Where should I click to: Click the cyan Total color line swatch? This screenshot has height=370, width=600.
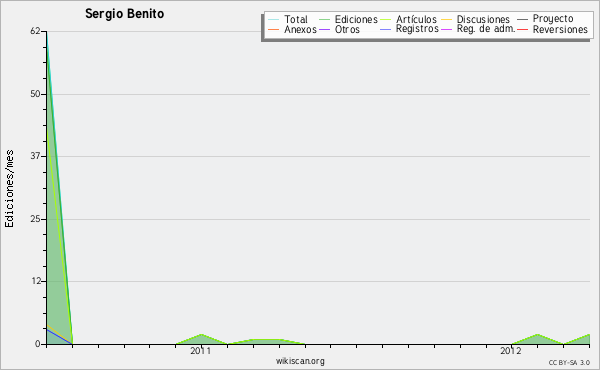point(274,20)
